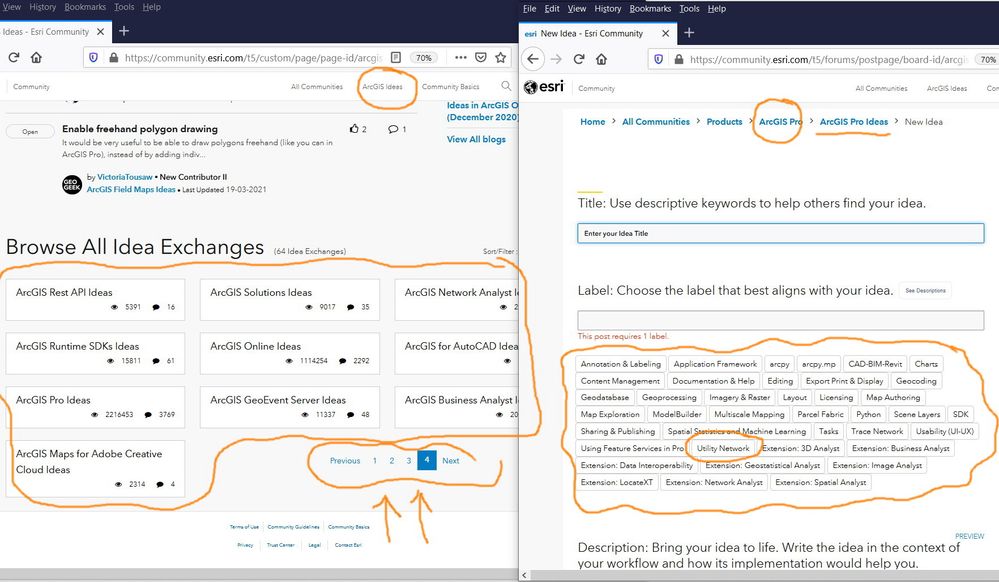Open the label selection field on New Idea form

(780, 320)
